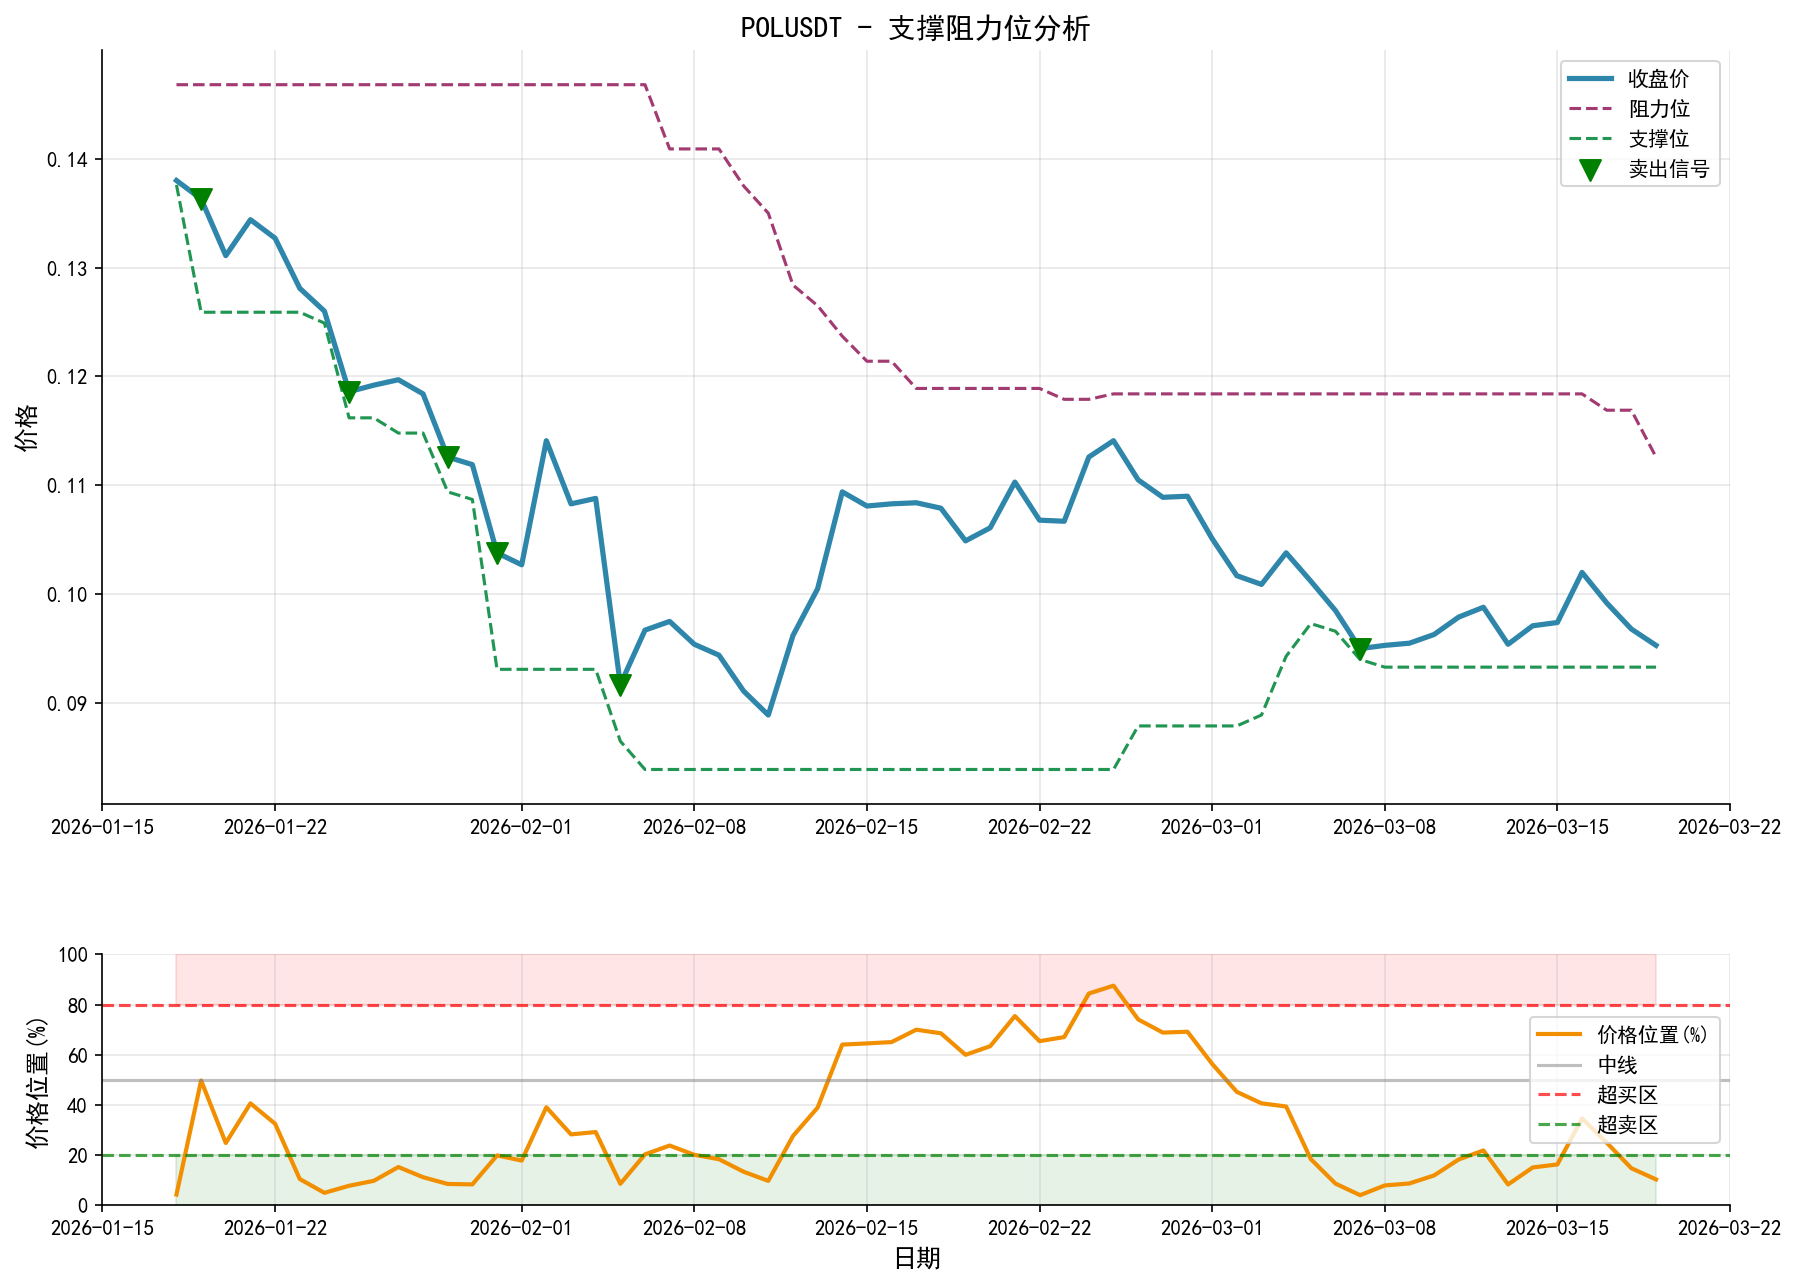Click the 2026-02-15 x-axis tick label
This screenshot has width=1797, height=1284.
866,827
